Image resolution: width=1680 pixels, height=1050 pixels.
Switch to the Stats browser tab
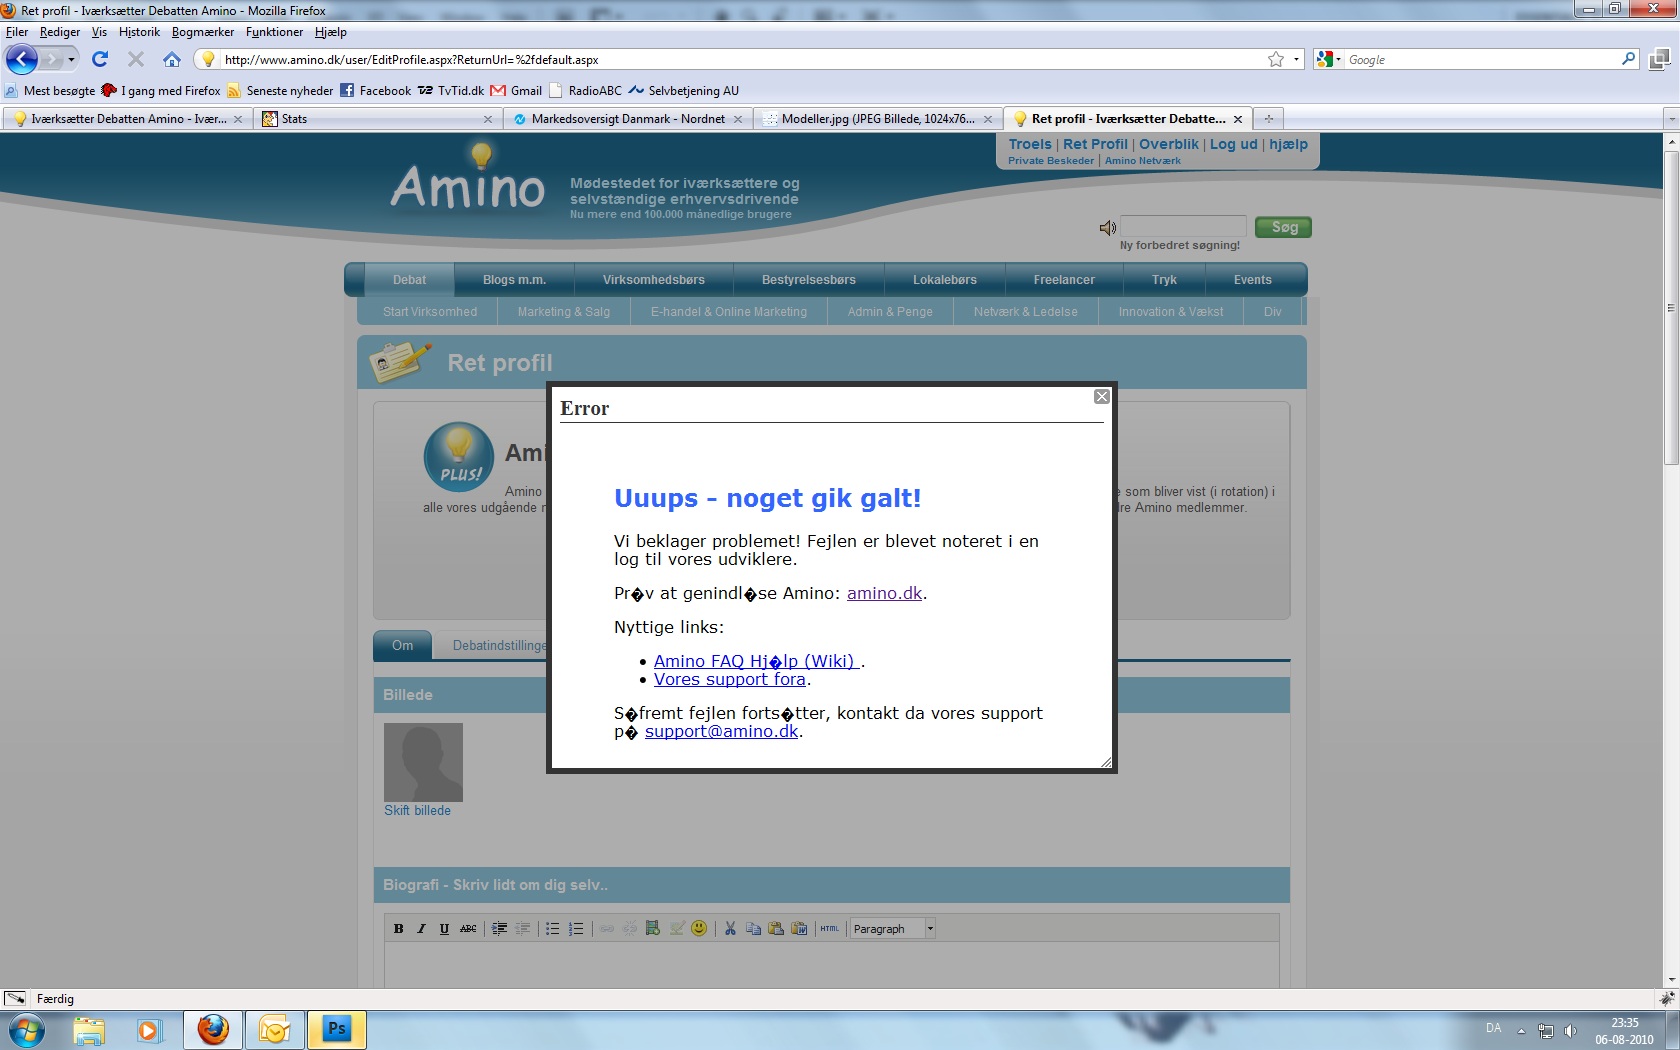point(378,118)
